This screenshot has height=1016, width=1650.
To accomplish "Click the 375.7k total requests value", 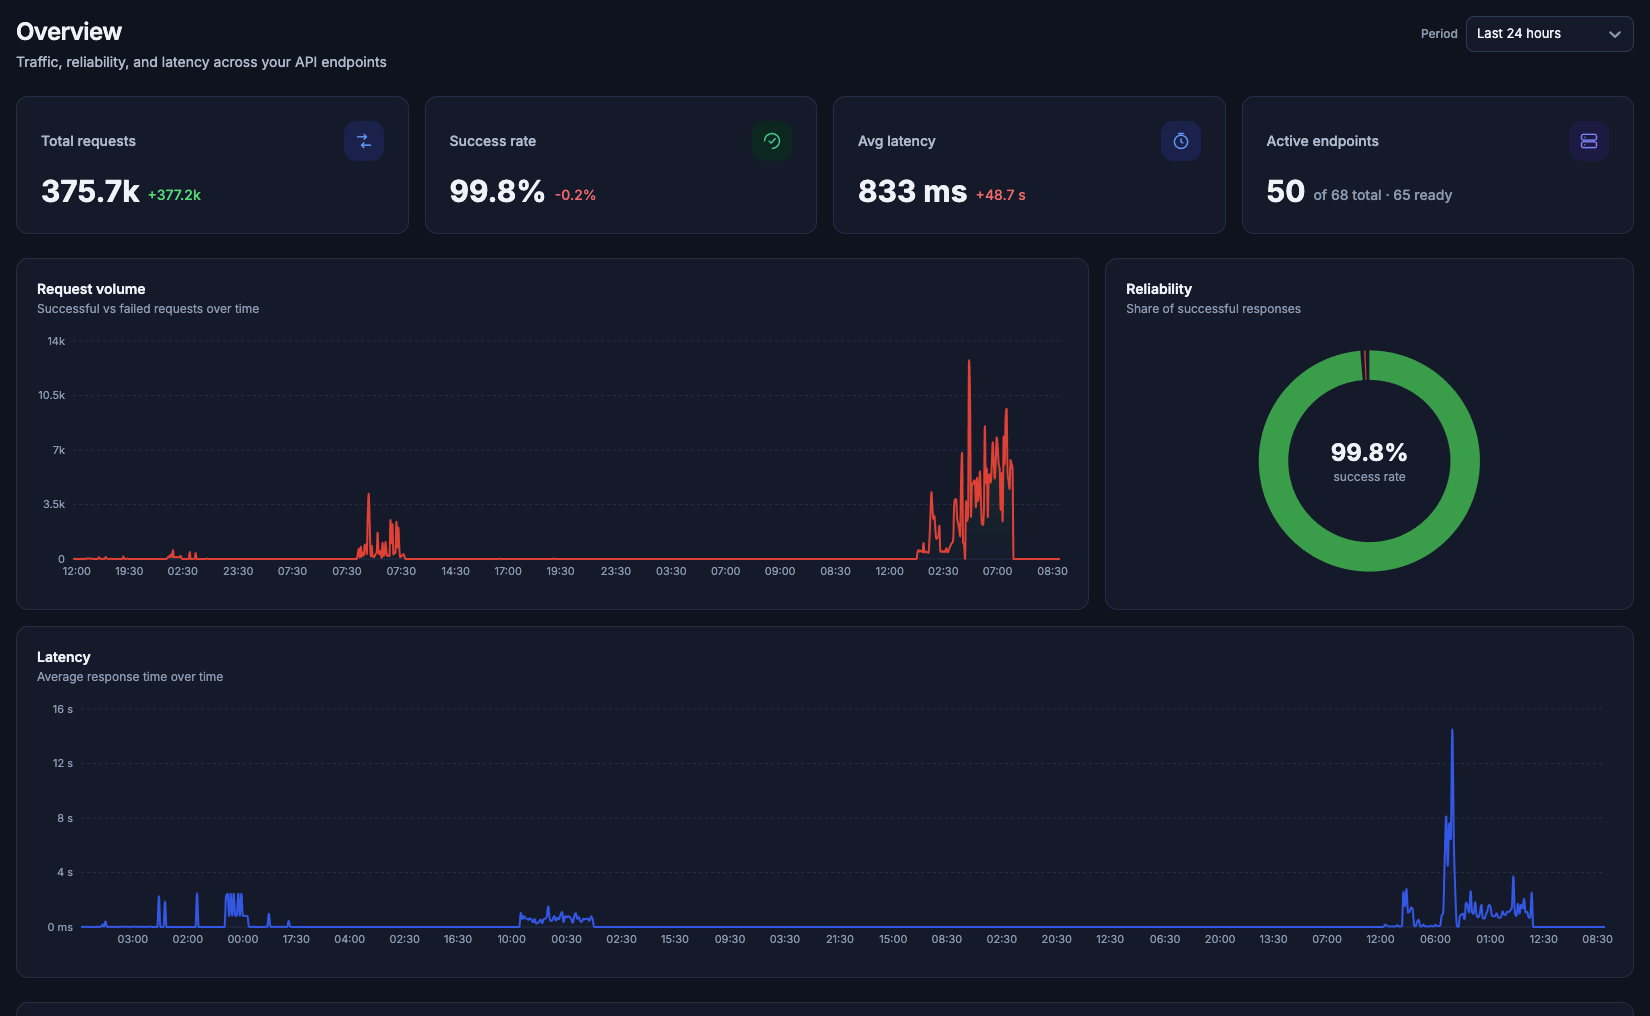I will click(x=90, y=191).
